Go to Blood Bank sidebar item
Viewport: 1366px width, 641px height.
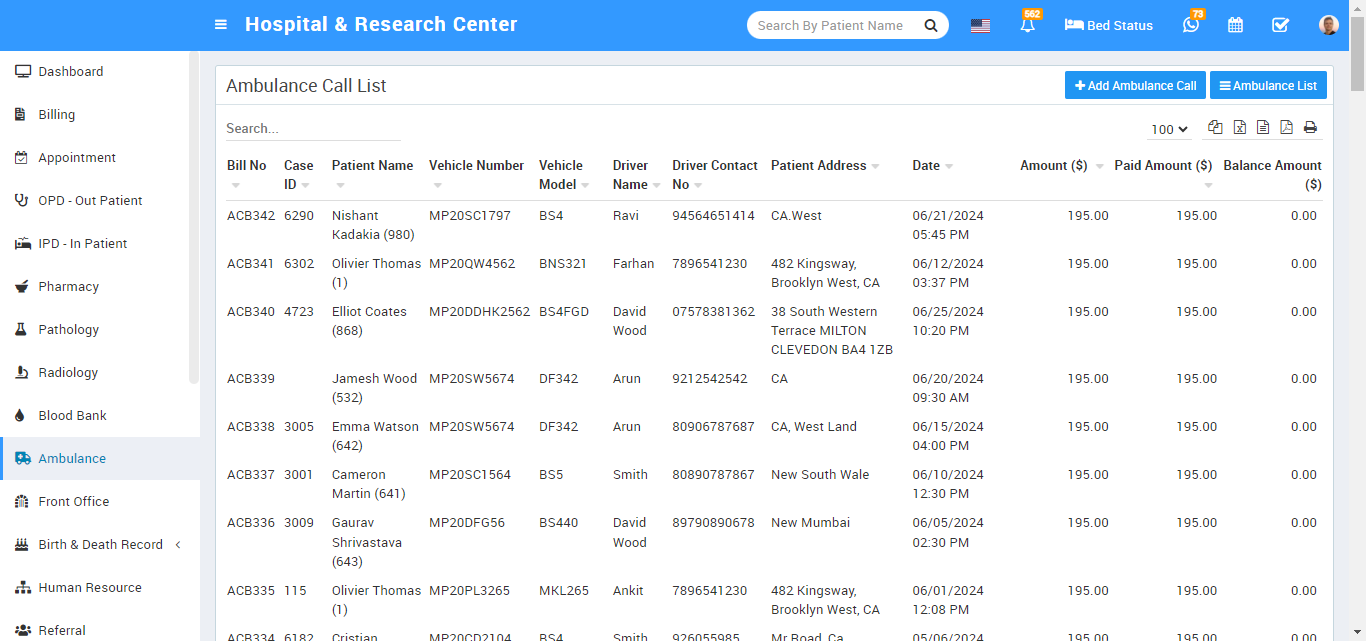coord(72,416)
